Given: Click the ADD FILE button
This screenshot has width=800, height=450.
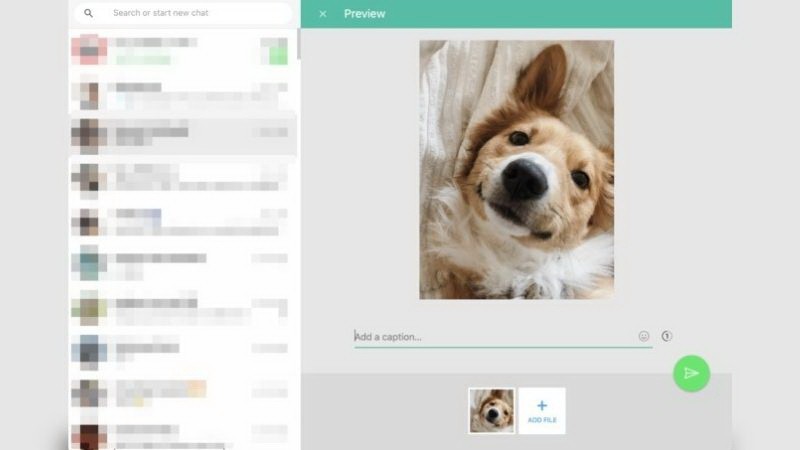Looking at the screenshot, I should pyautogui.click(x=542, y=411).
